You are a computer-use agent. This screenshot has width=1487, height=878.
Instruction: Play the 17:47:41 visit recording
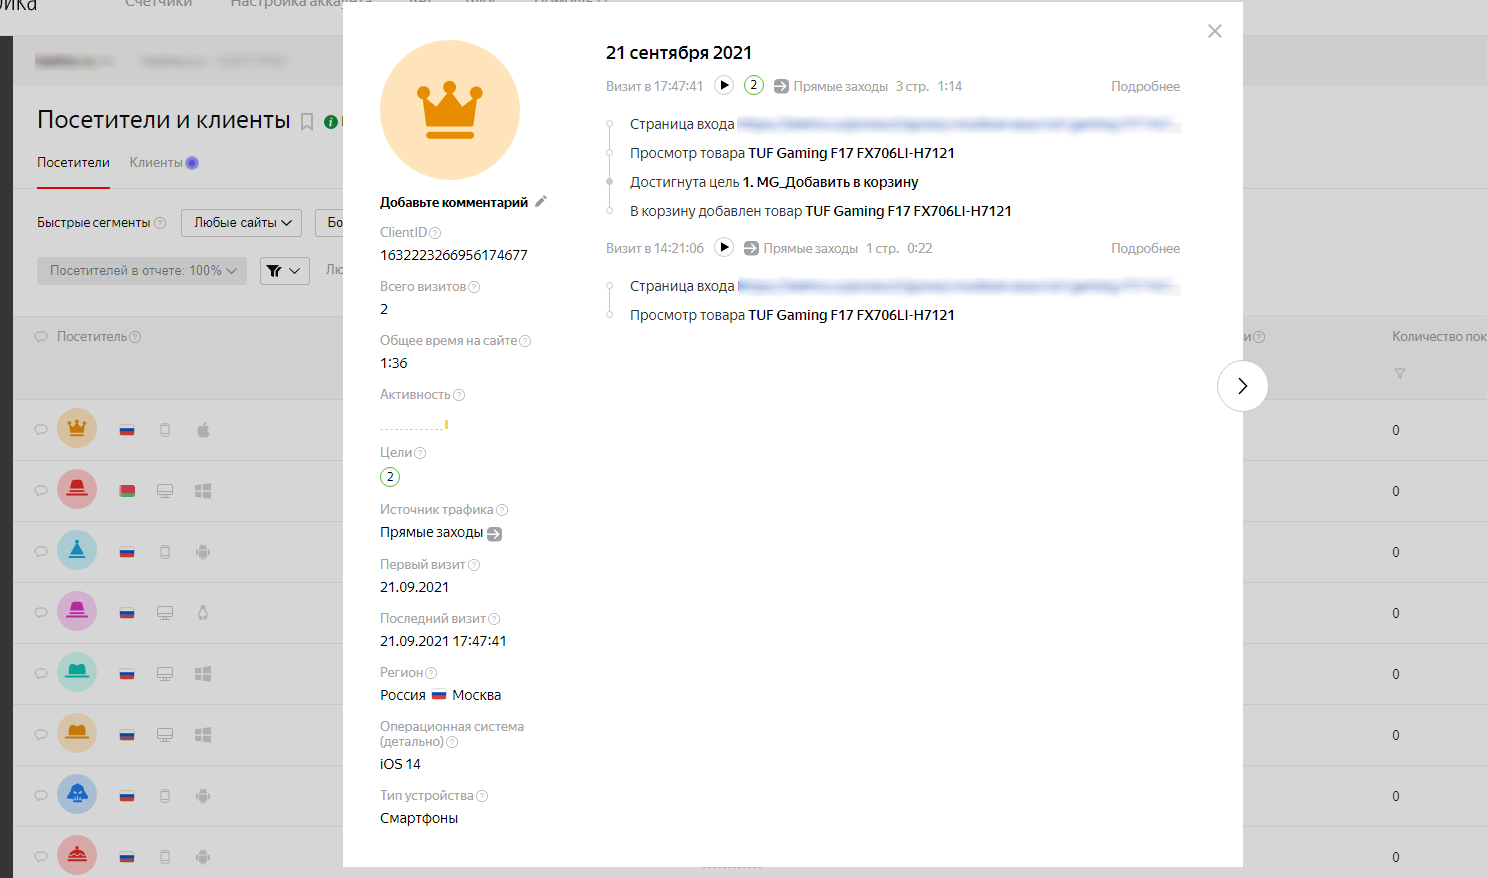point(724,86)
